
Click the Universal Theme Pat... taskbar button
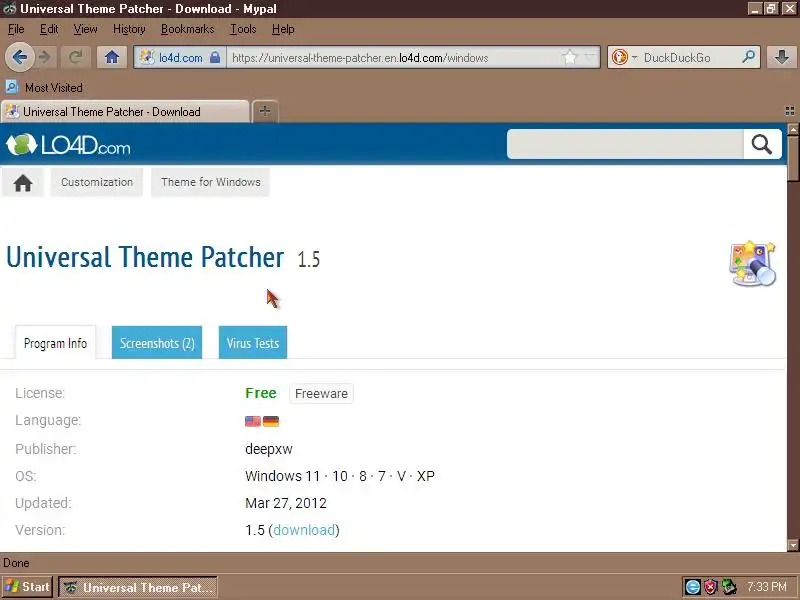(138, 587)
